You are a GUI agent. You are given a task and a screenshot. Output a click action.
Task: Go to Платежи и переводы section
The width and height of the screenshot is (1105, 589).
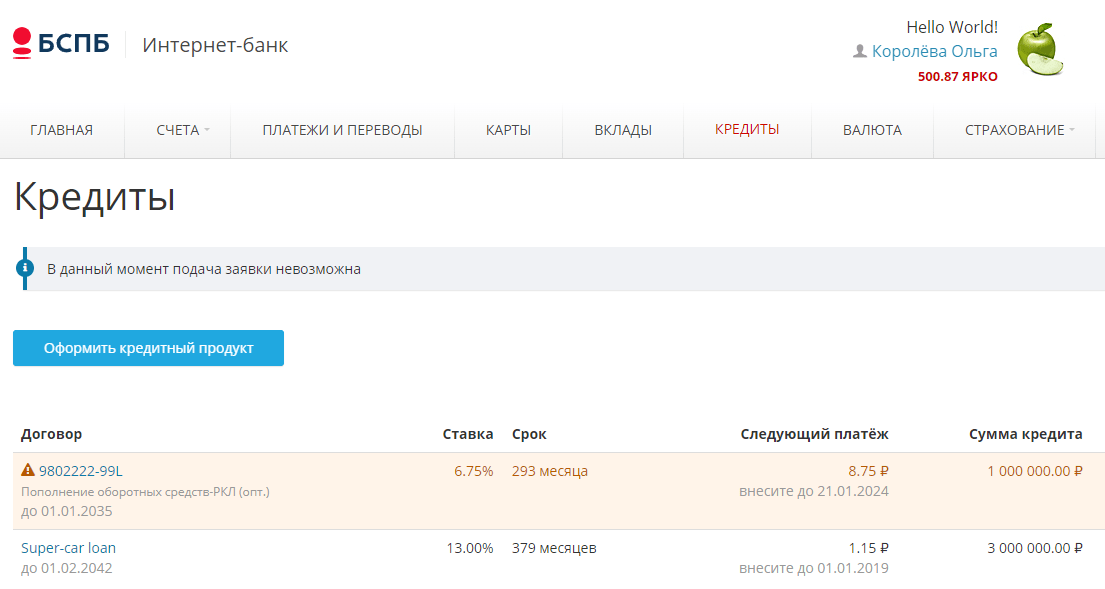click(x=342, y=130)
